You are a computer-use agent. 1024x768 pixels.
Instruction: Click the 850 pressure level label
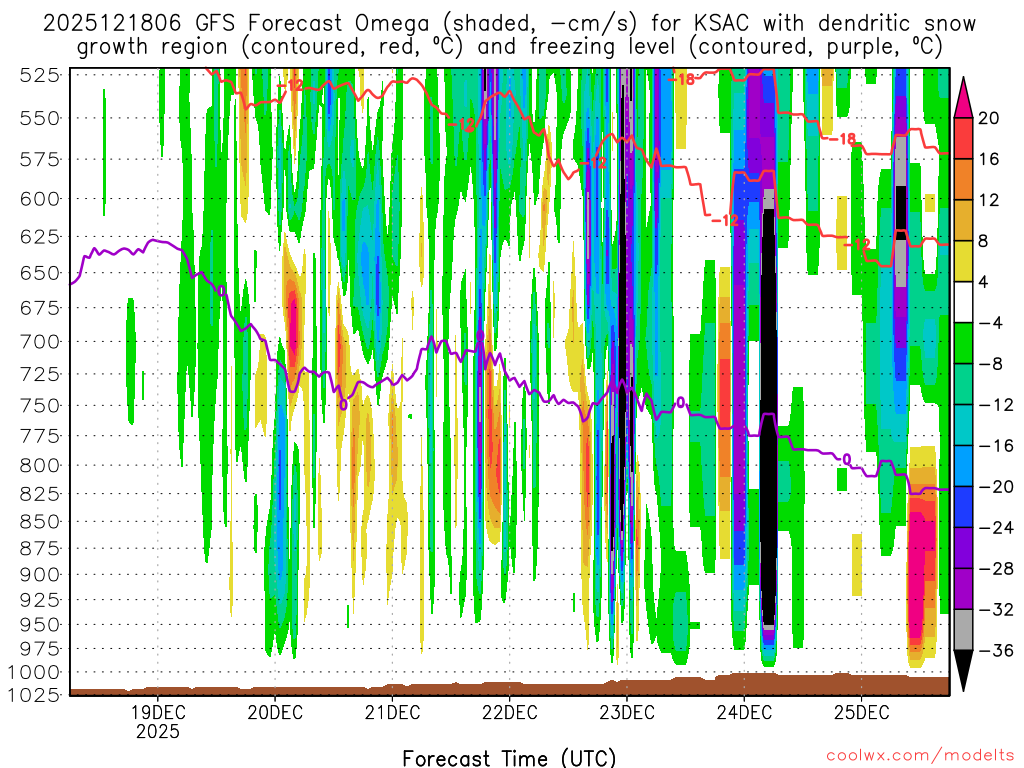coord(40,522)
